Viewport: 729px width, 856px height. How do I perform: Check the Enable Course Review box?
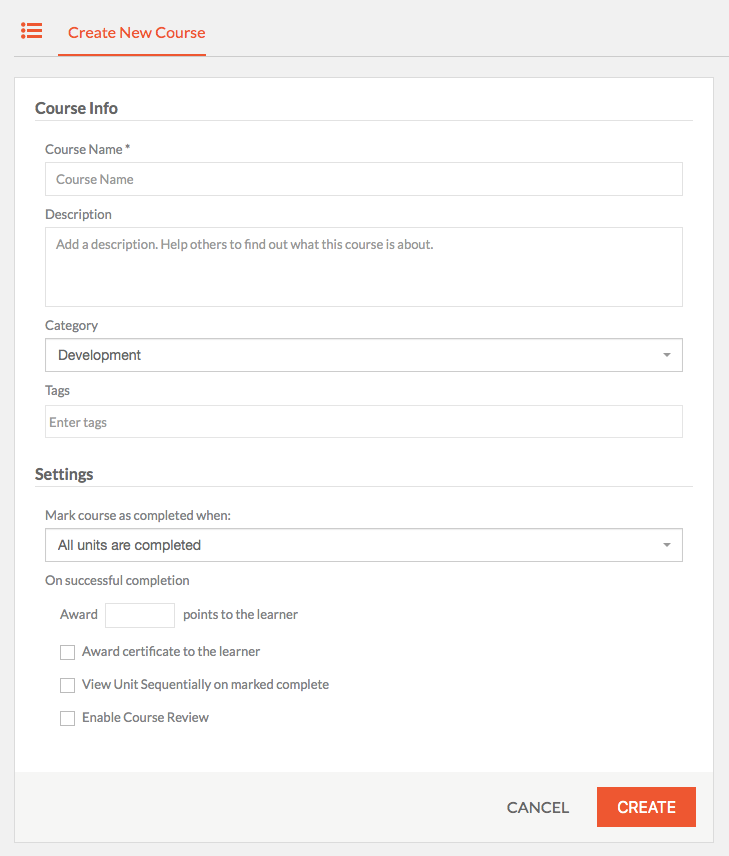67,718
